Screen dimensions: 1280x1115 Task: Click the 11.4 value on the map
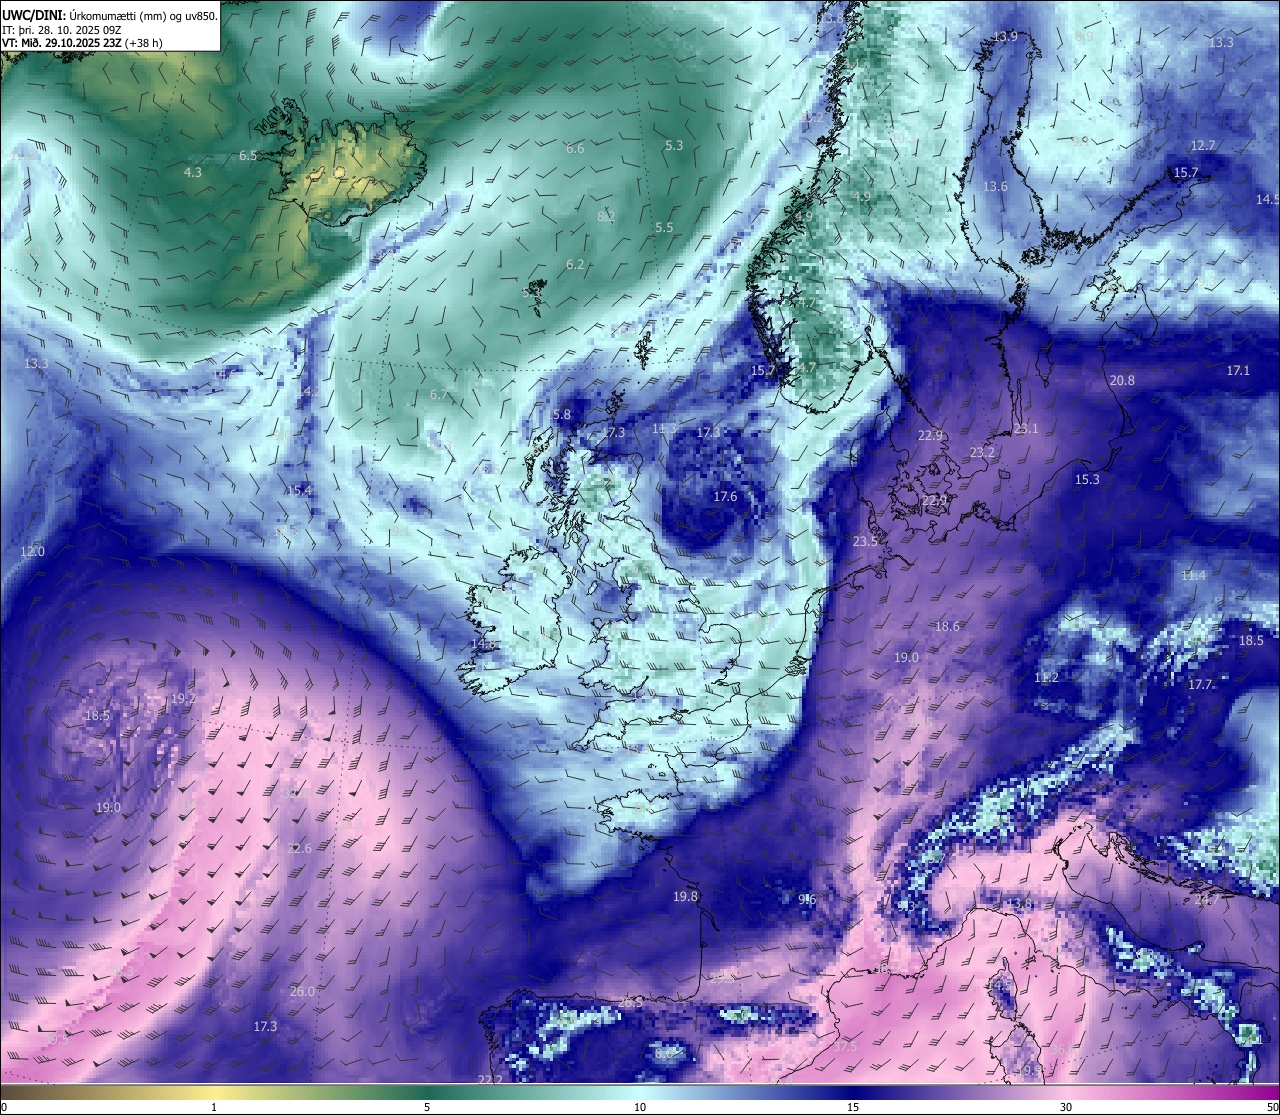1194,575
